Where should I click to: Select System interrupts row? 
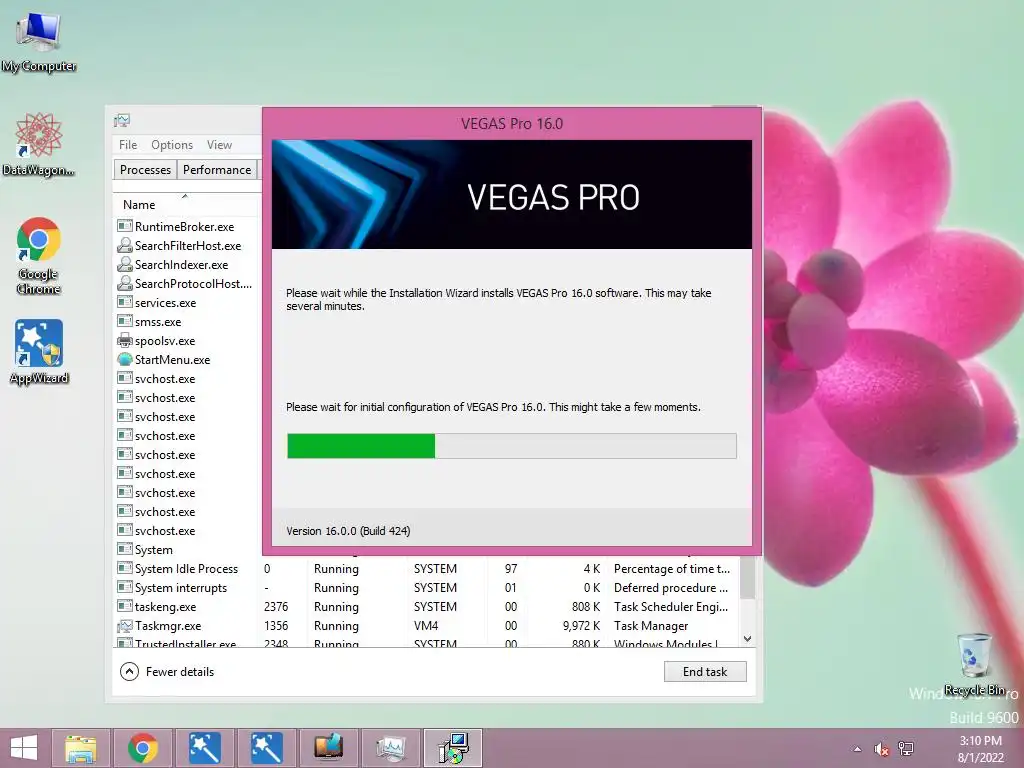click(x=427, y=588)
